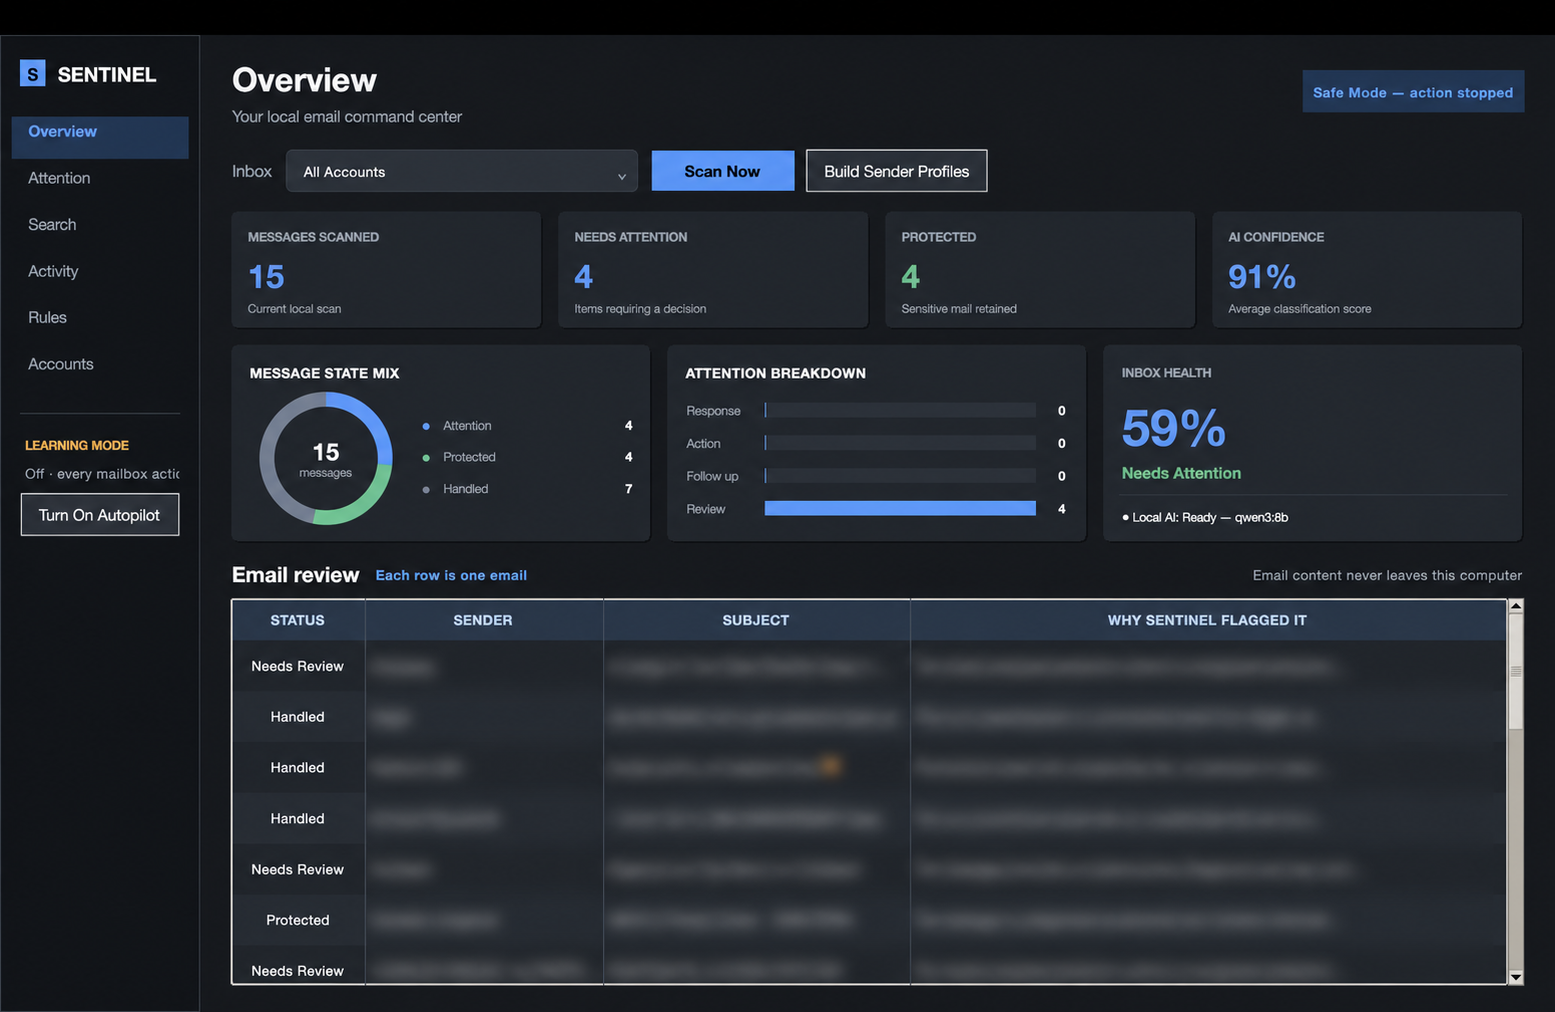The image size is (1555, 1012).
Task: Click the Learning Mode label in sidebar
Action: tap(77, 445)
